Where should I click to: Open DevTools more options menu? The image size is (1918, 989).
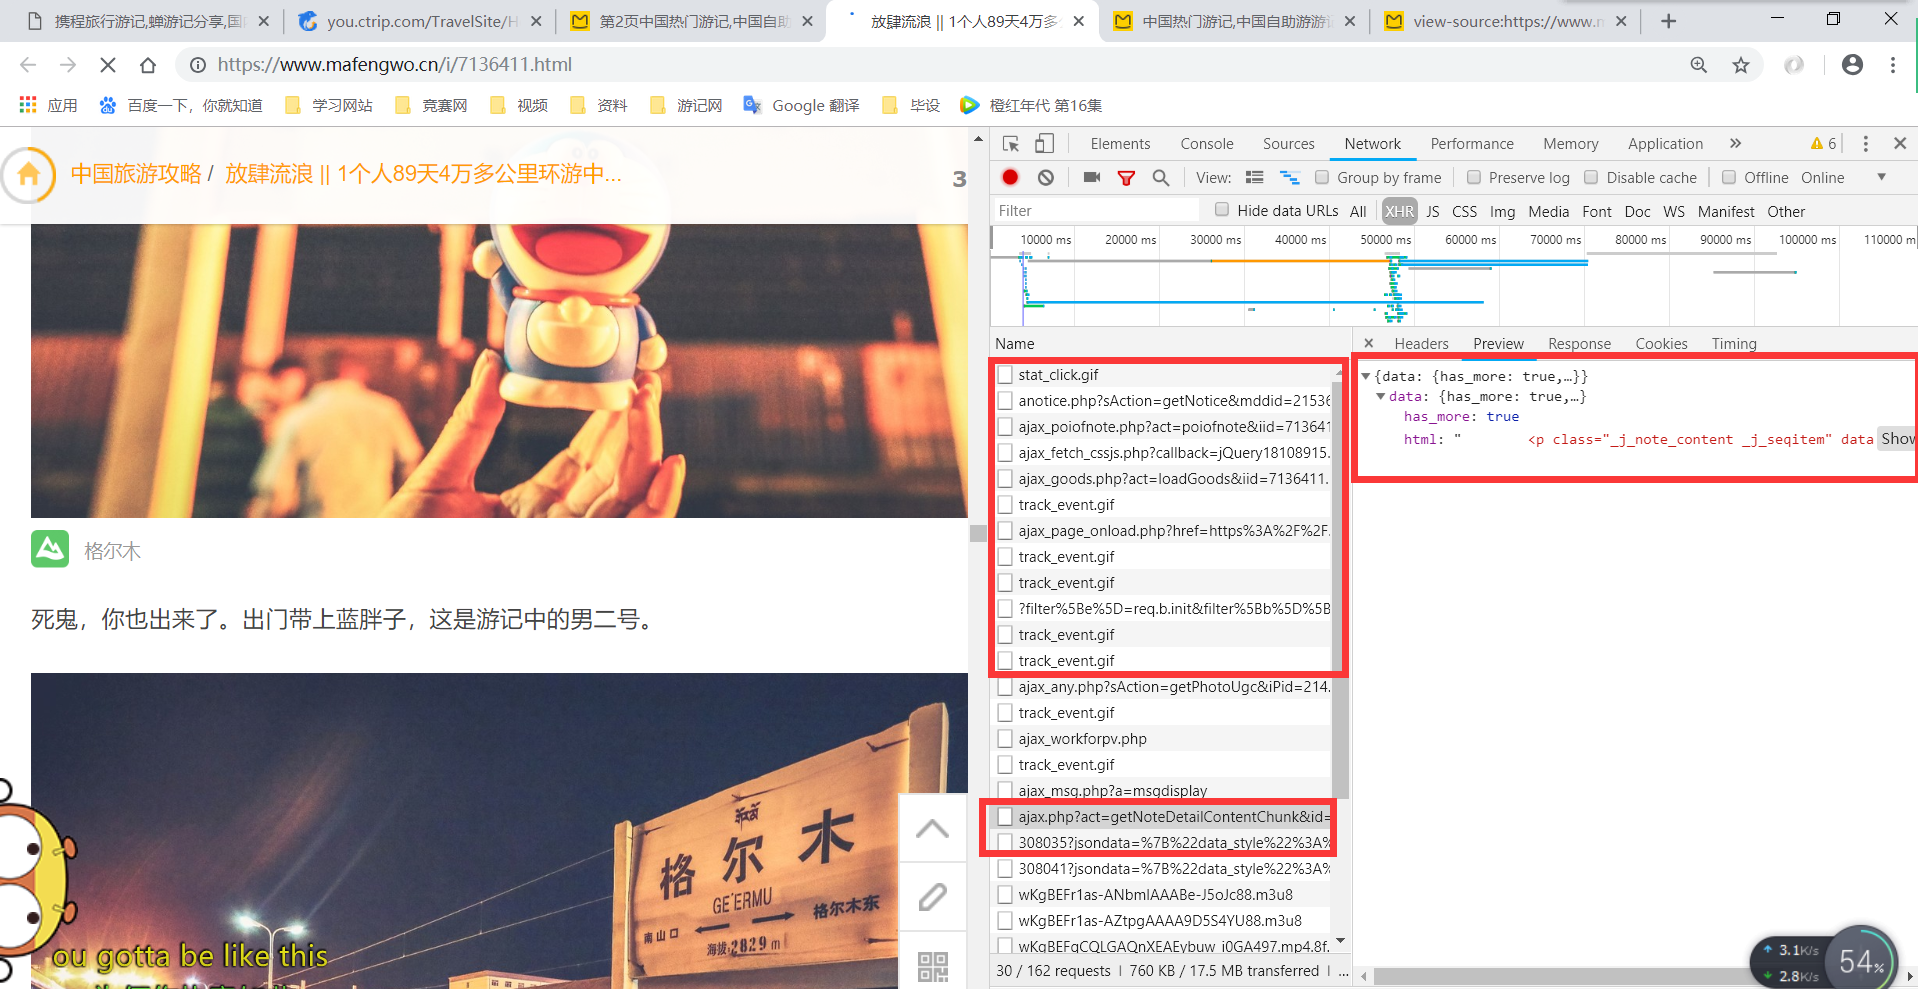(1865, 144)
